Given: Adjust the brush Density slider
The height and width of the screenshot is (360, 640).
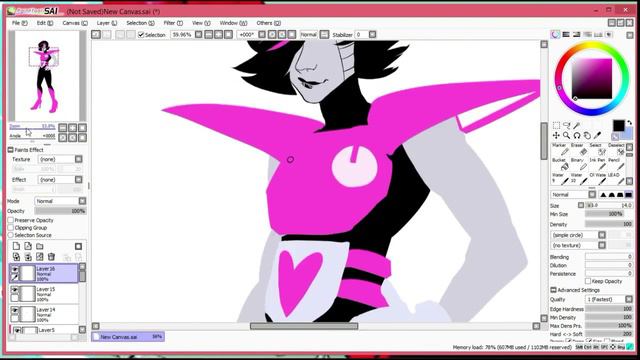Looking at the screenshot, I should [x=609, y=224].
